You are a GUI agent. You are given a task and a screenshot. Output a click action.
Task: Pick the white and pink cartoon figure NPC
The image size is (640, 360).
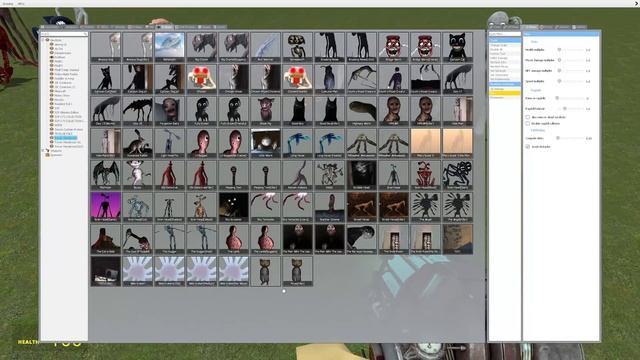coord(137,175)
